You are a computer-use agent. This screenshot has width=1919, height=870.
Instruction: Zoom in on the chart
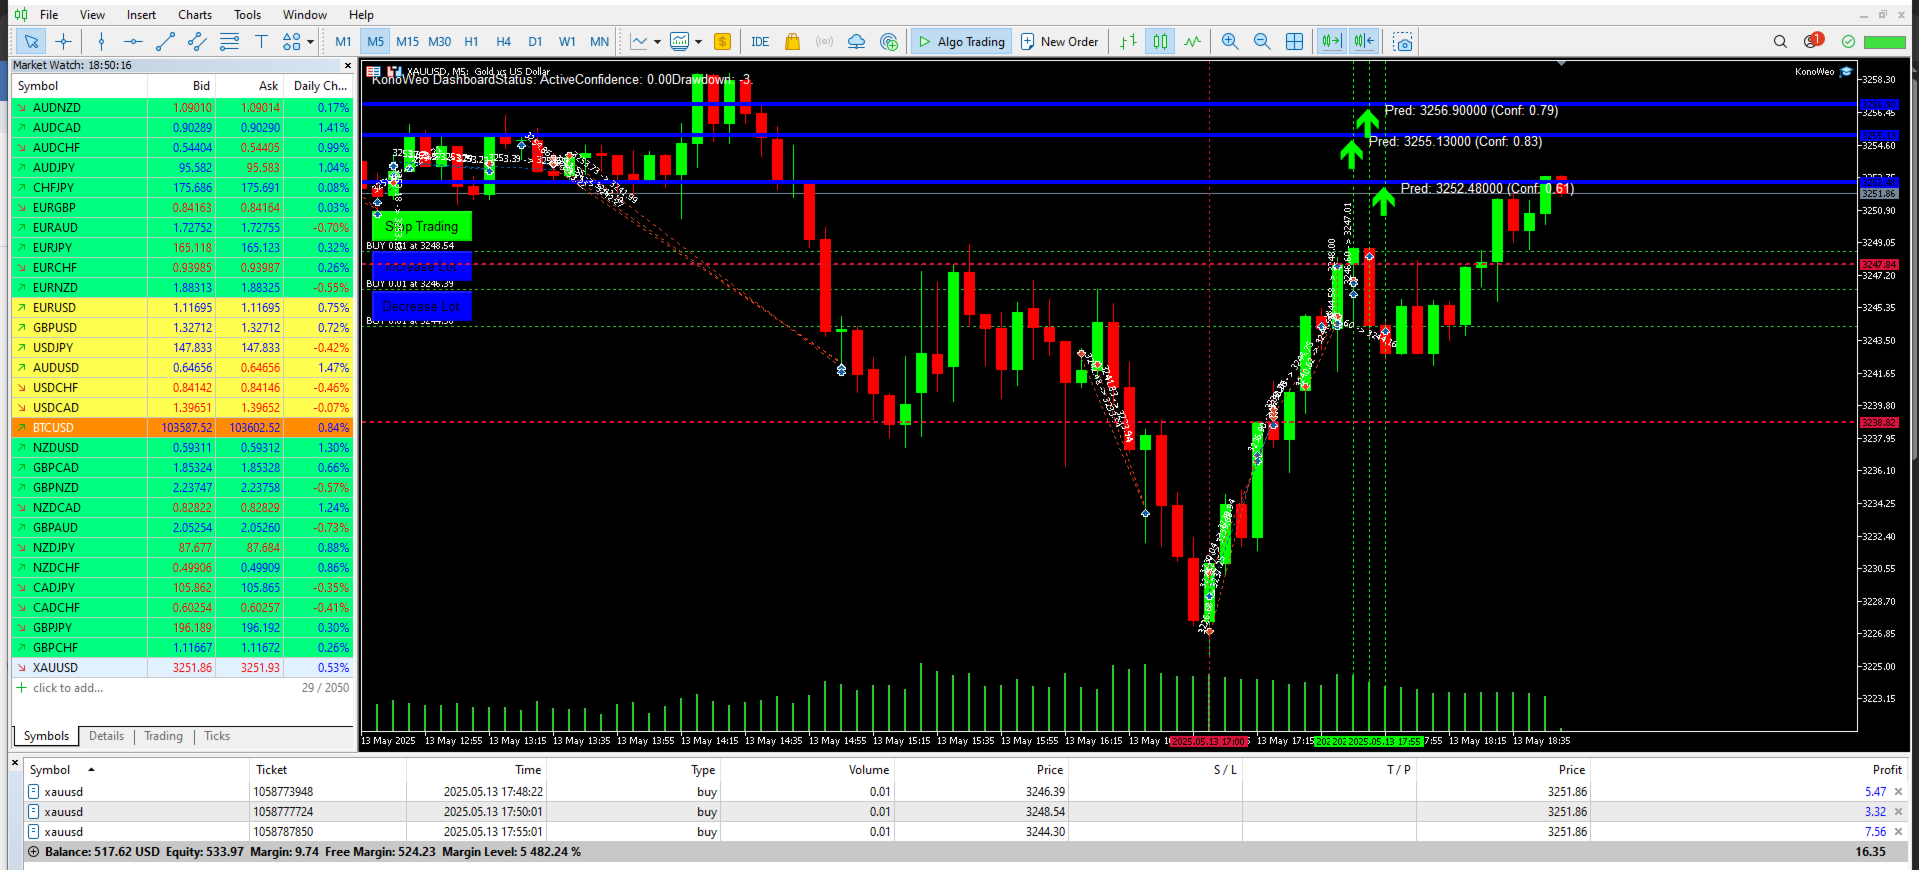pyautogui.click(x=1230, y=42)
